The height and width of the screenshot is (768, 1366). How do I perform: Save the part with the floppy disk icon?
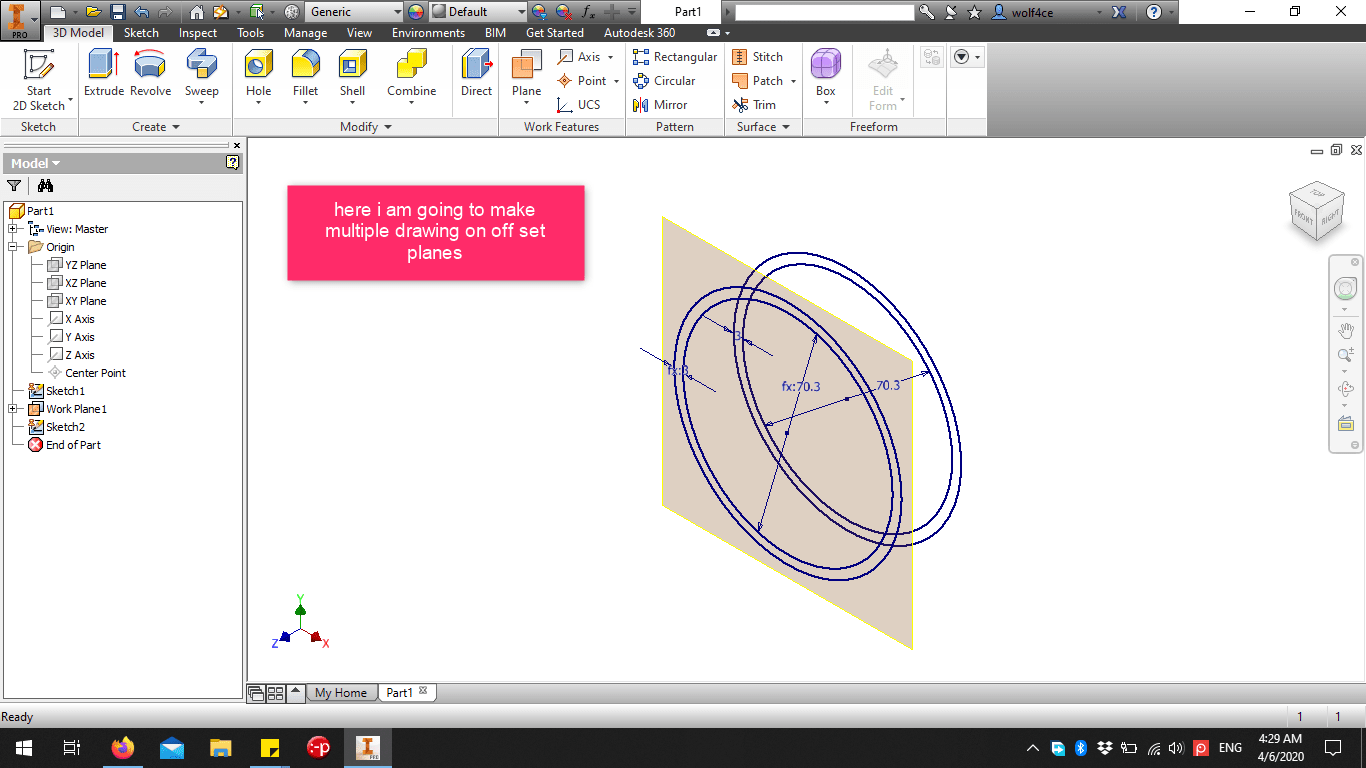pyautogui.click(x=117, y=12)
